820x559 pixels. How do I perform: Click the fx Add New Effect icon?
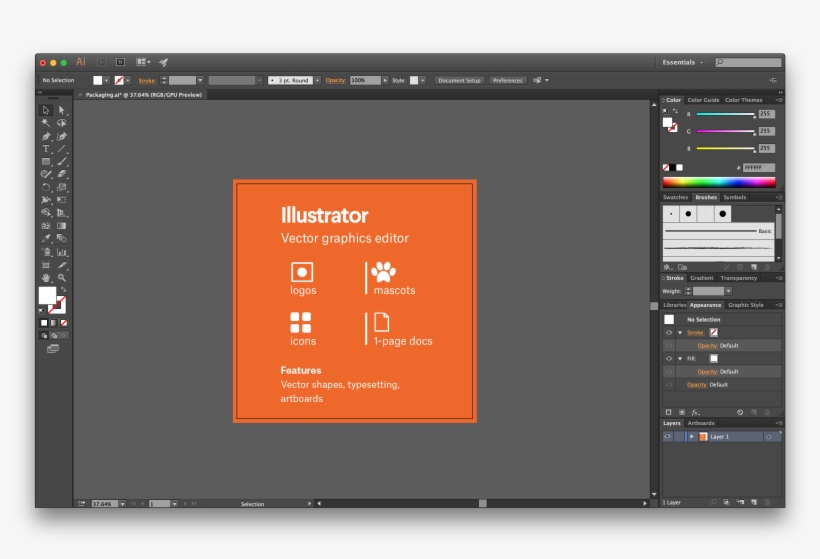coord(695,412)
